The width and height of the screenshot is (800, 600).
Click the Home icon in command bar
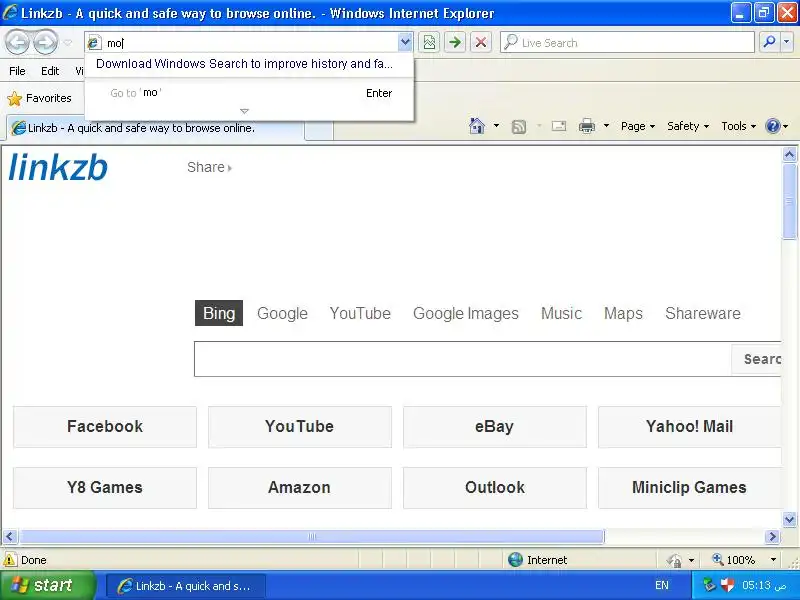click(x=477, y=126)
